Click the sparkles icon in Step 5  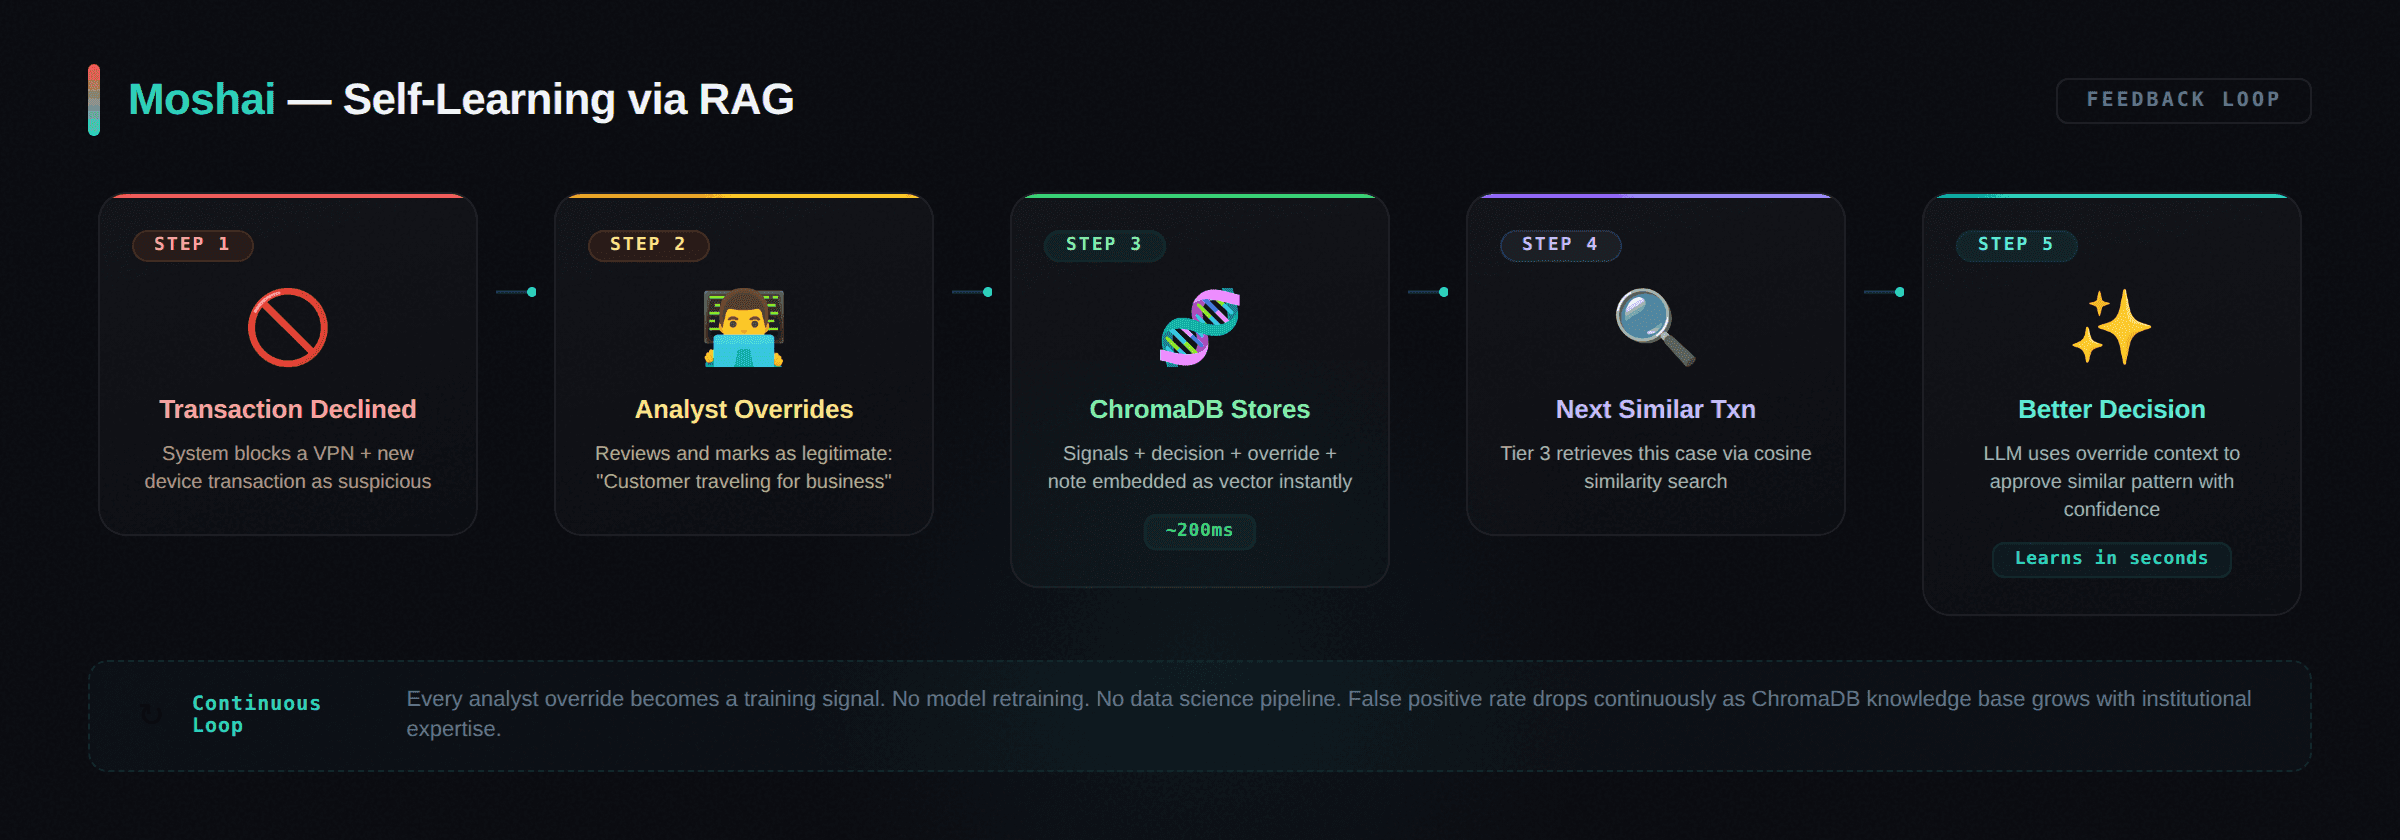click(2111, 328)
